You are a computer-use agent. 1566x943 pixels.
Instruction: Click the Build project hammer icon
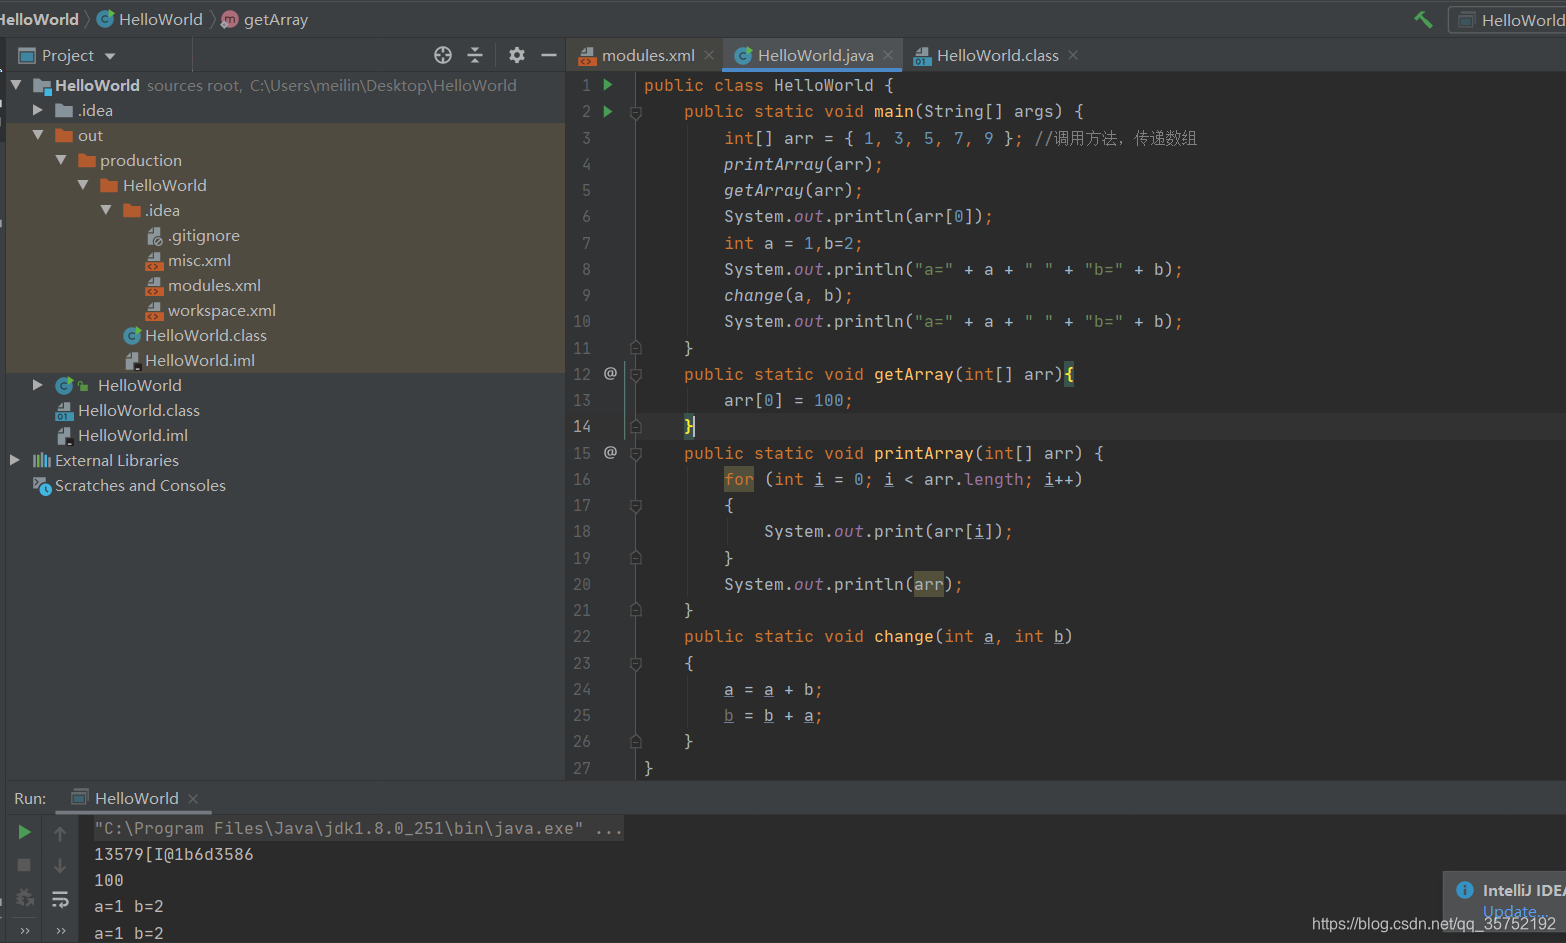(1423, 19)
